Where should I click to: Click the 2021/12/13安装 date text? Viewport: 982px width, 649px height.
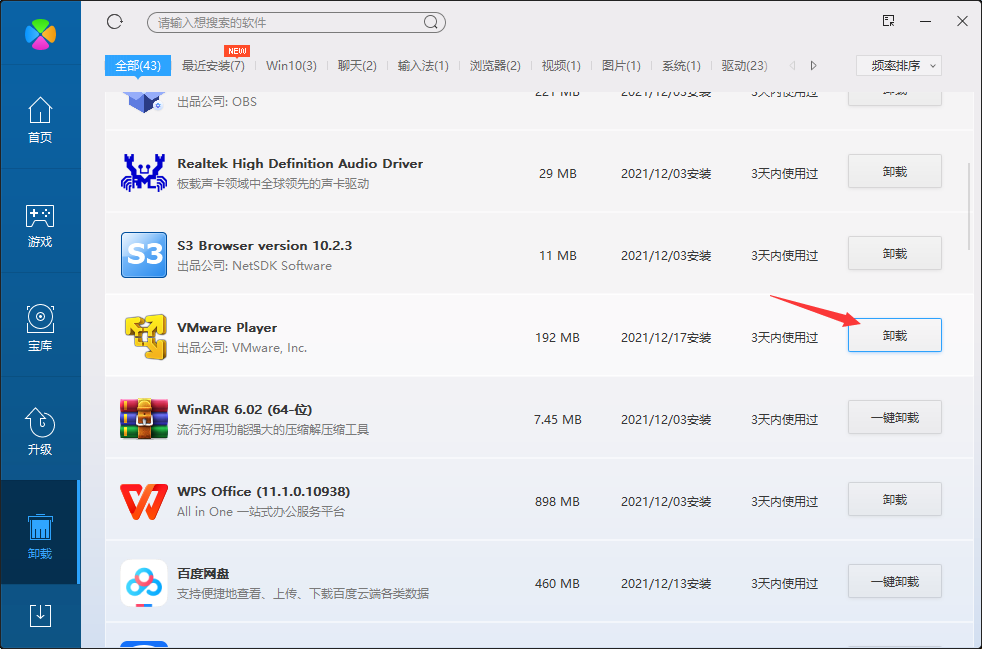pyautogui.click(x=666, y=584)
